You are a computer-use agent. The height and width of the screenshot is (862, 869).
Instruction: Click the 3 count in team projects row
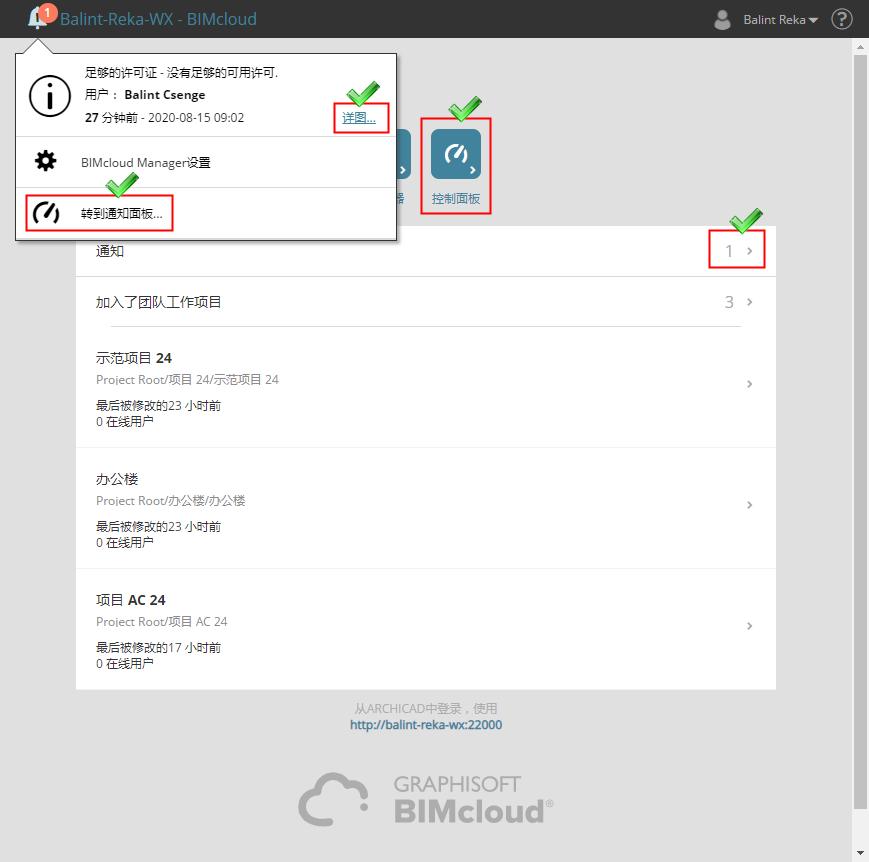(x=729, y=302)
